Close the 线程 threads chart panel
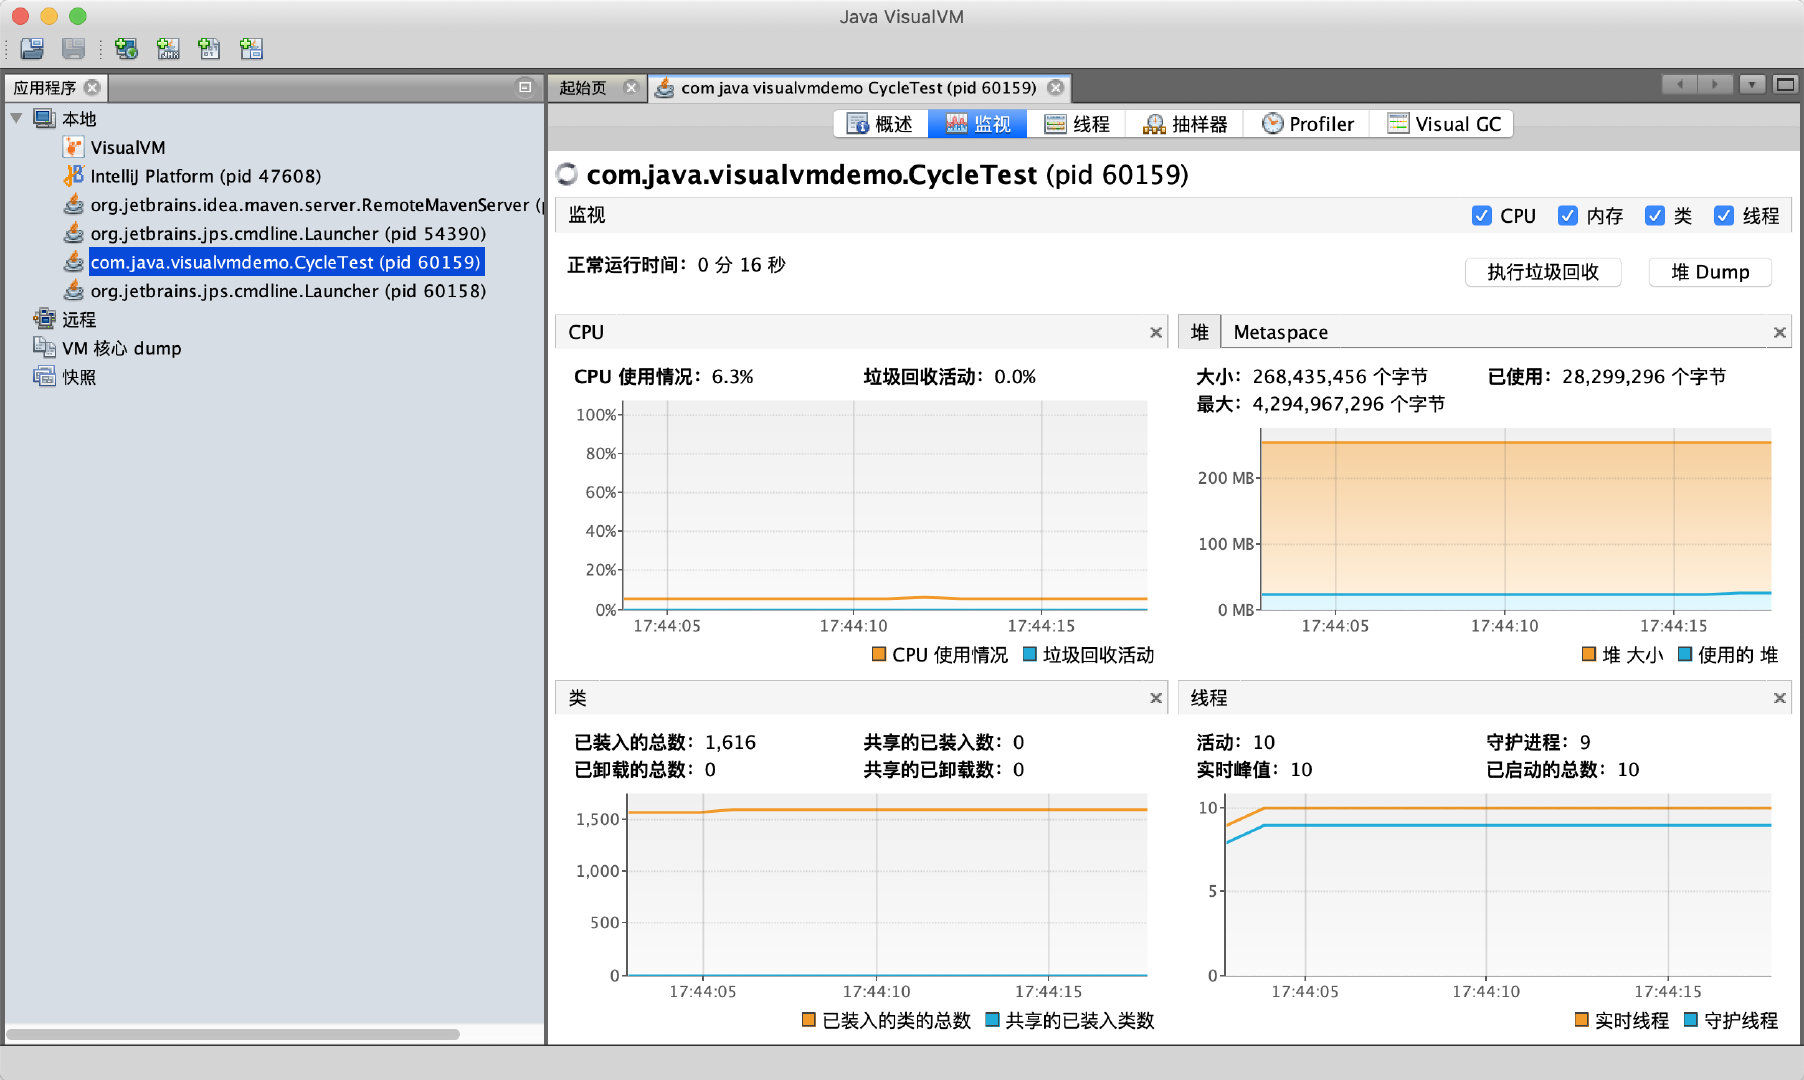This screenshot has height=1080, width=1804. click(1779, 698)
